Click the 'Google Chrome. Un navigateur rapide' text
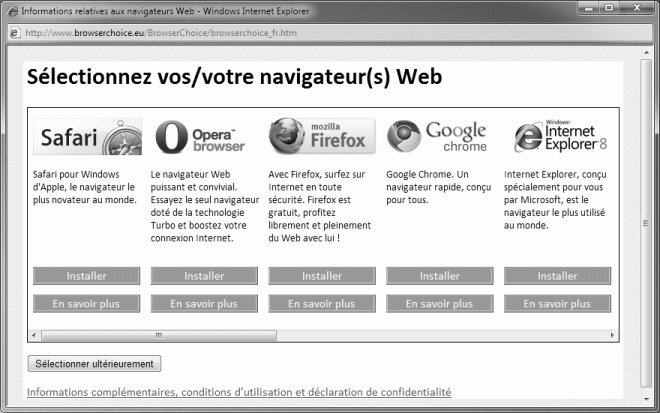 [439, 187]
